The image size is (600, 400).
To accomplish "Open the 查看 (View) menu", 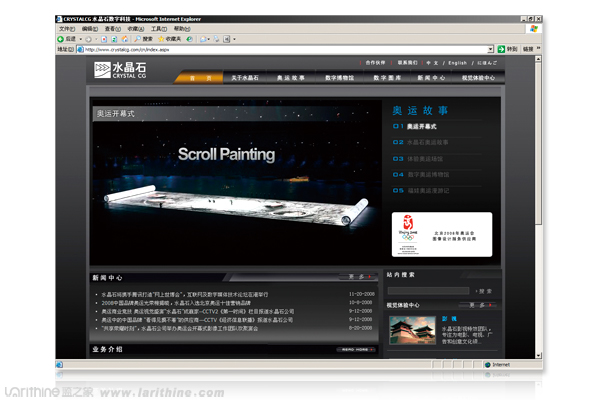I will coord(113,29).
